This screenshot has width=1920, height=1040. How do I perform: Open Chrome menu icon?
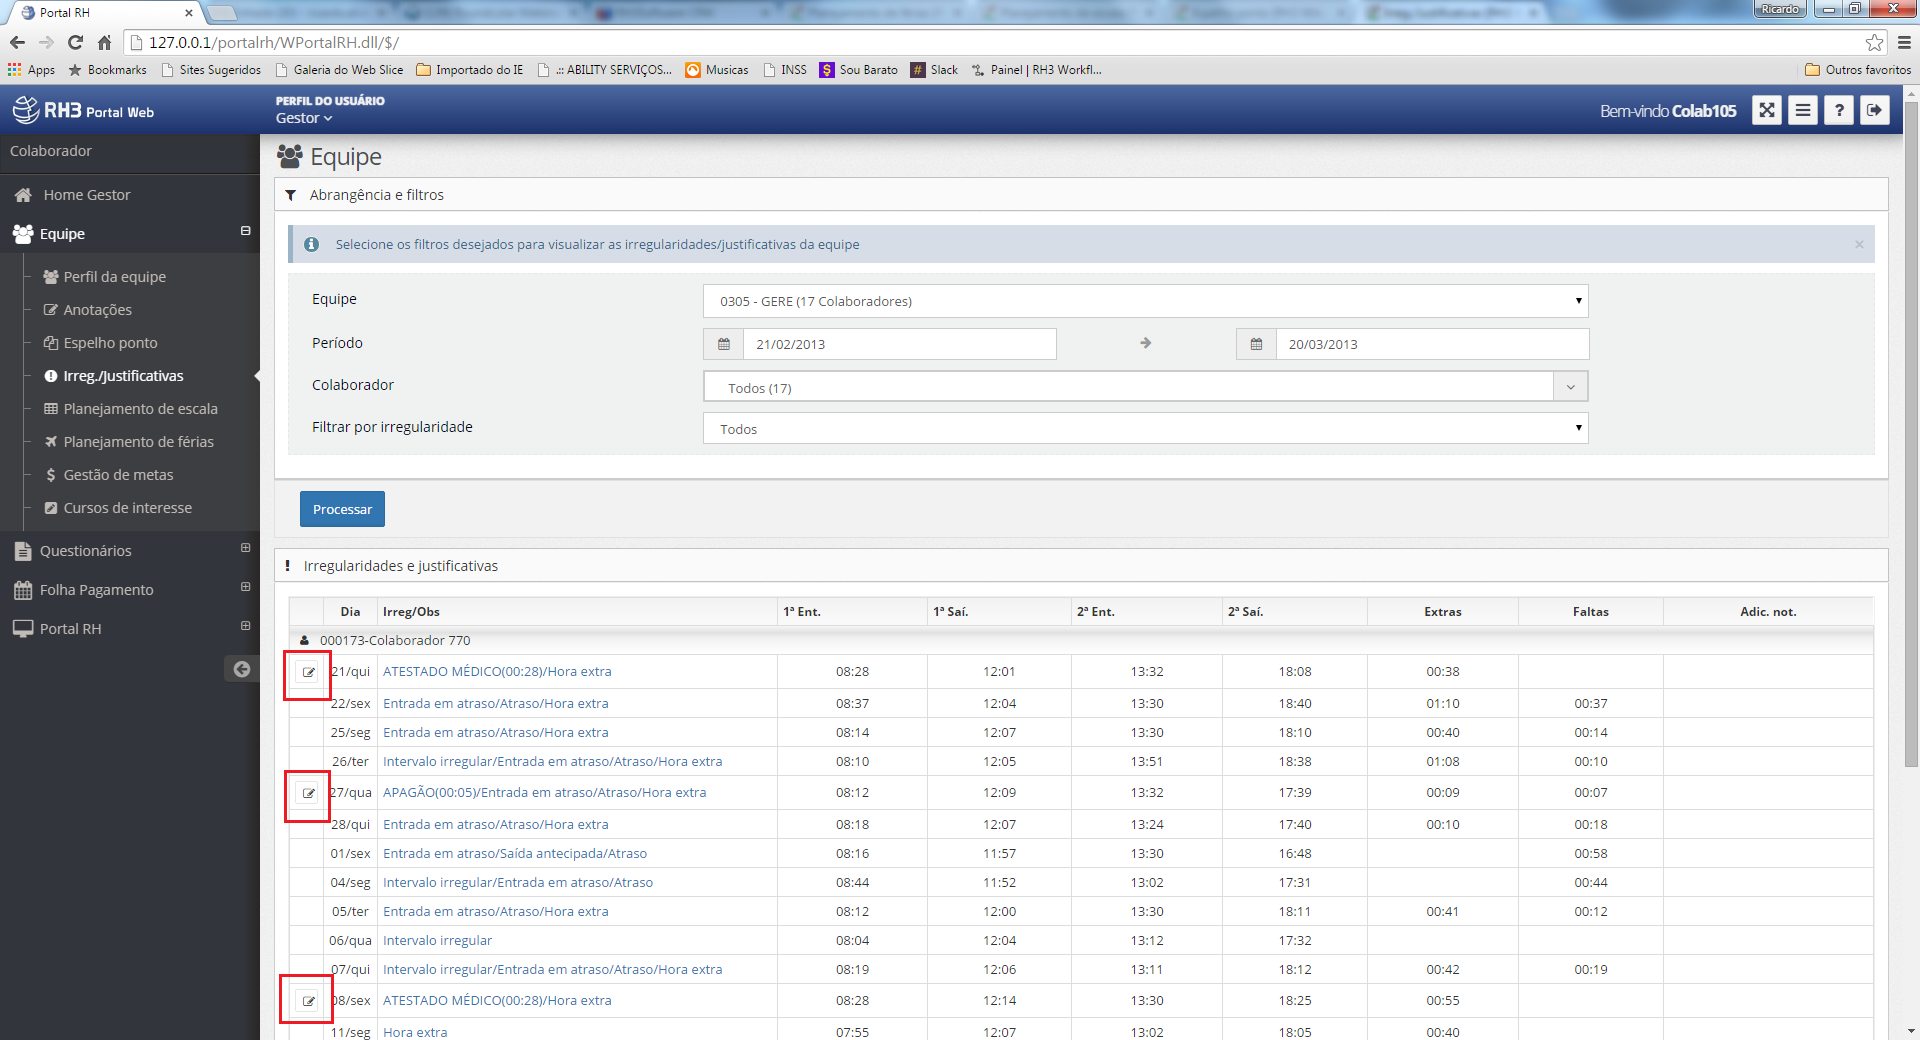click(x=1904, y=42)
